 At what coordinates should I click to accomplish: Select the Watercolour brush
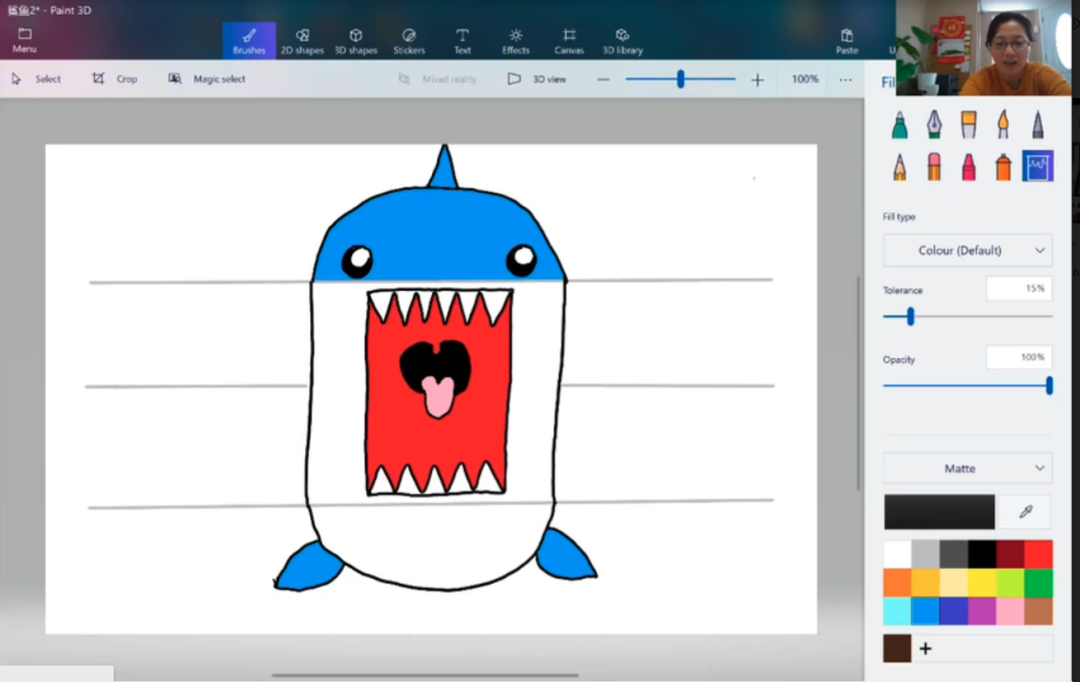click(1003, 125)
